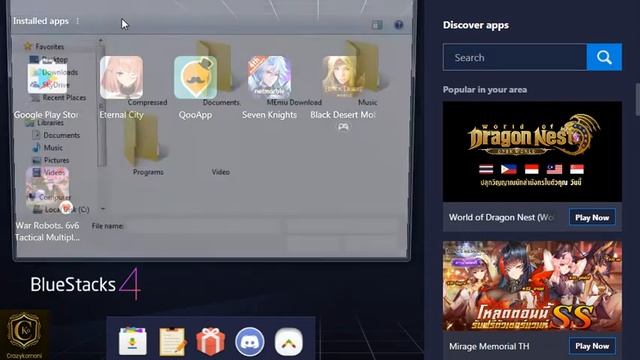The image size is (640, 360).
Task: Click the Popular in your area heading
Action: 485,89
